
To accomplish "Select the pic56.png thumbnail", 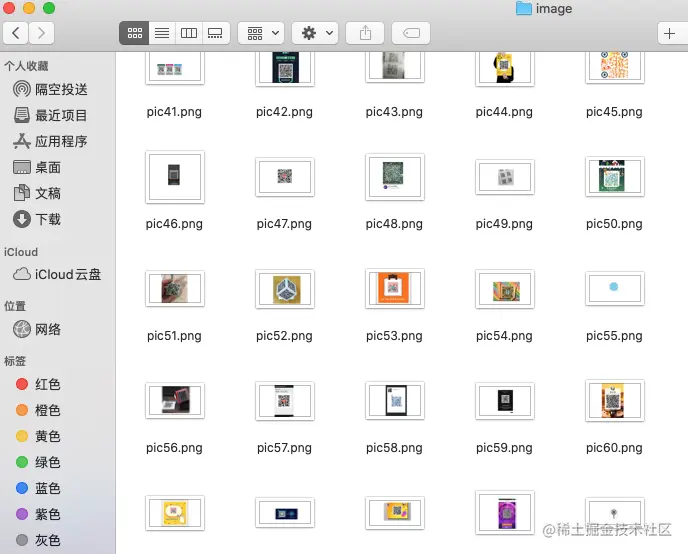I will pos(175,400).
